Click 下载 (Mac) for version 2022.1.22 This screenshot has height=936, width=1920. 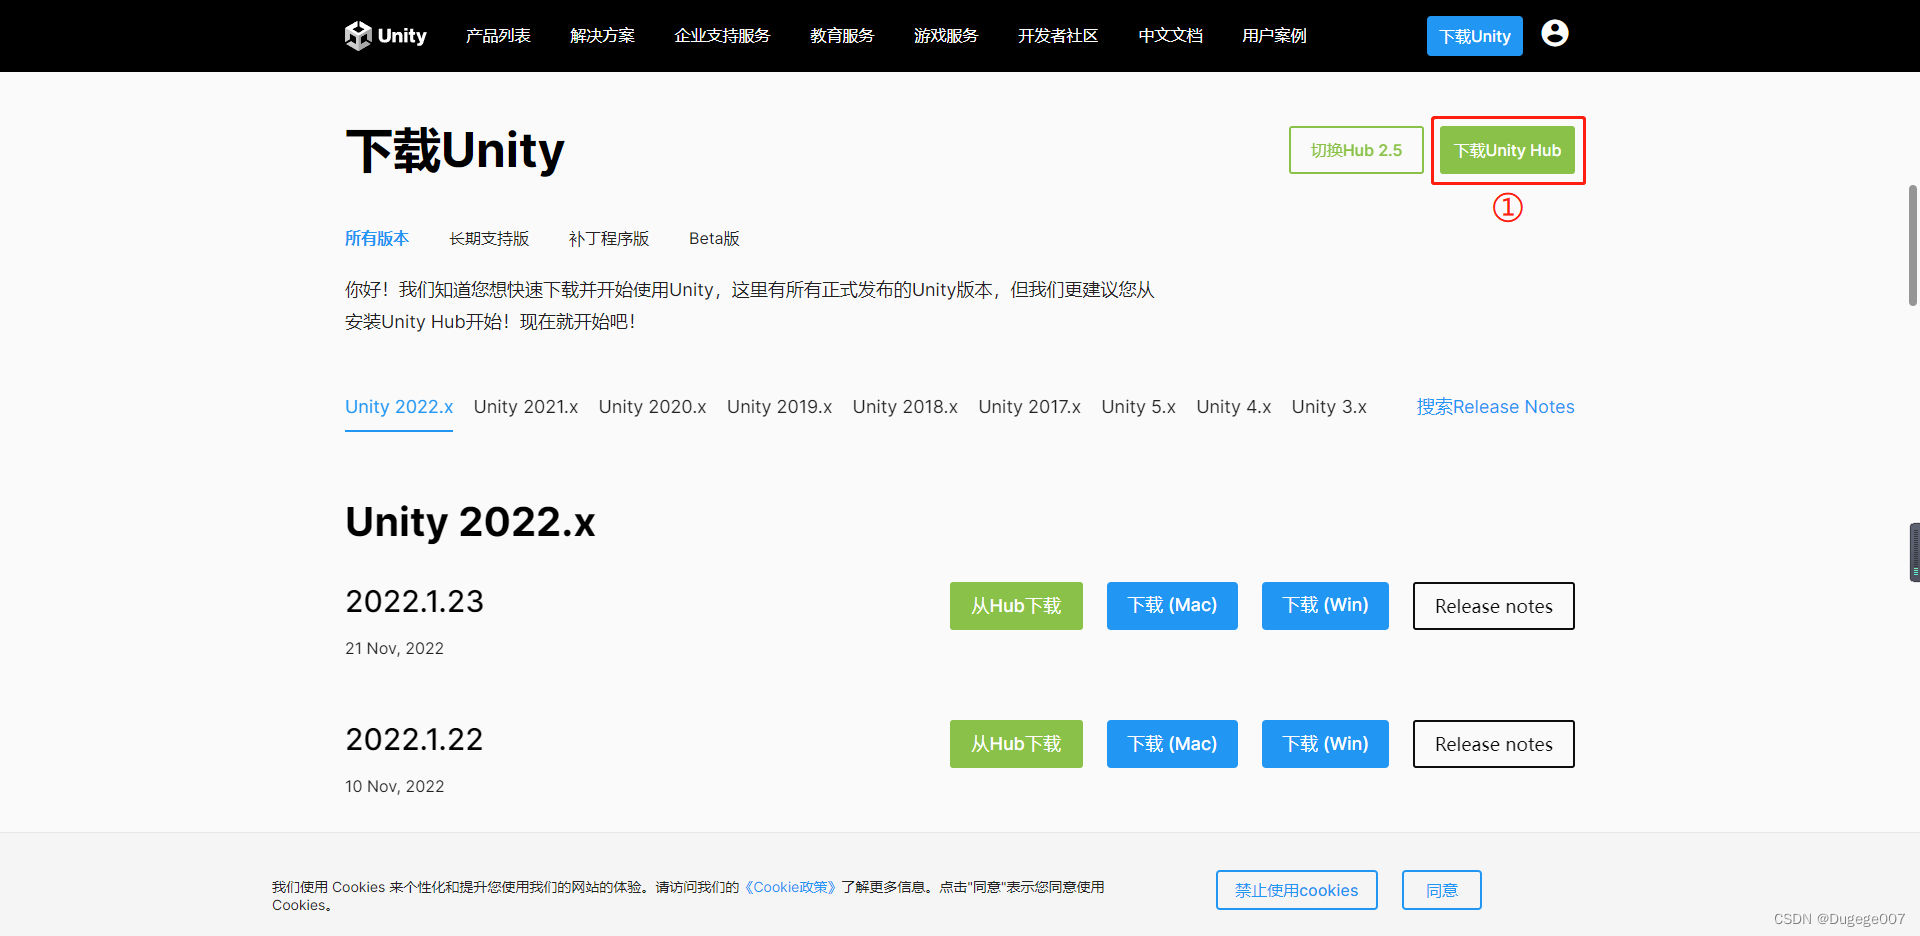coord(1172,744)
